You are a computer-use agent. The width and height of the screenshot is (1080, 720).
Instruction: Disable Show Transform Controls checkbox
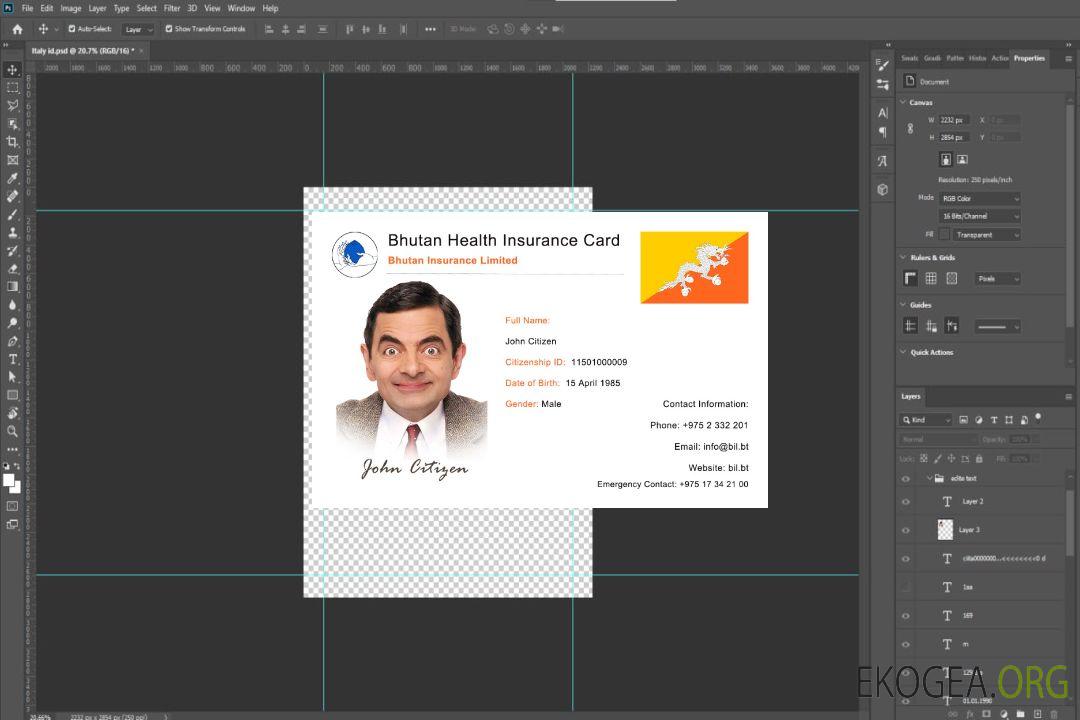click(169, 29)
